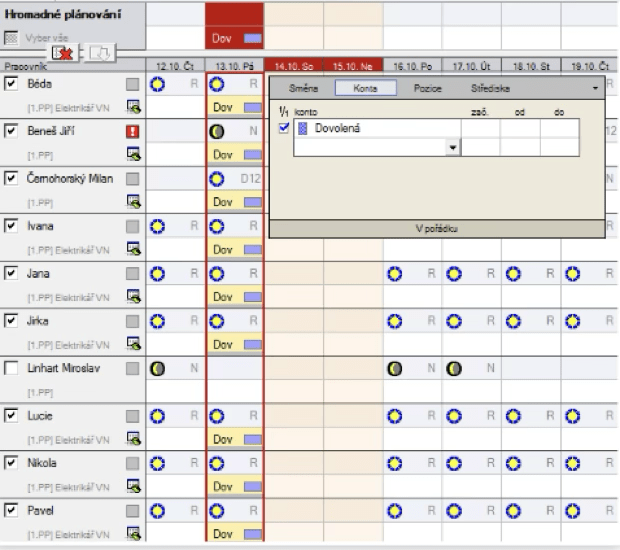Open Lucie's plan detail icon
The image size is (620, 550).
click(134, 439)
